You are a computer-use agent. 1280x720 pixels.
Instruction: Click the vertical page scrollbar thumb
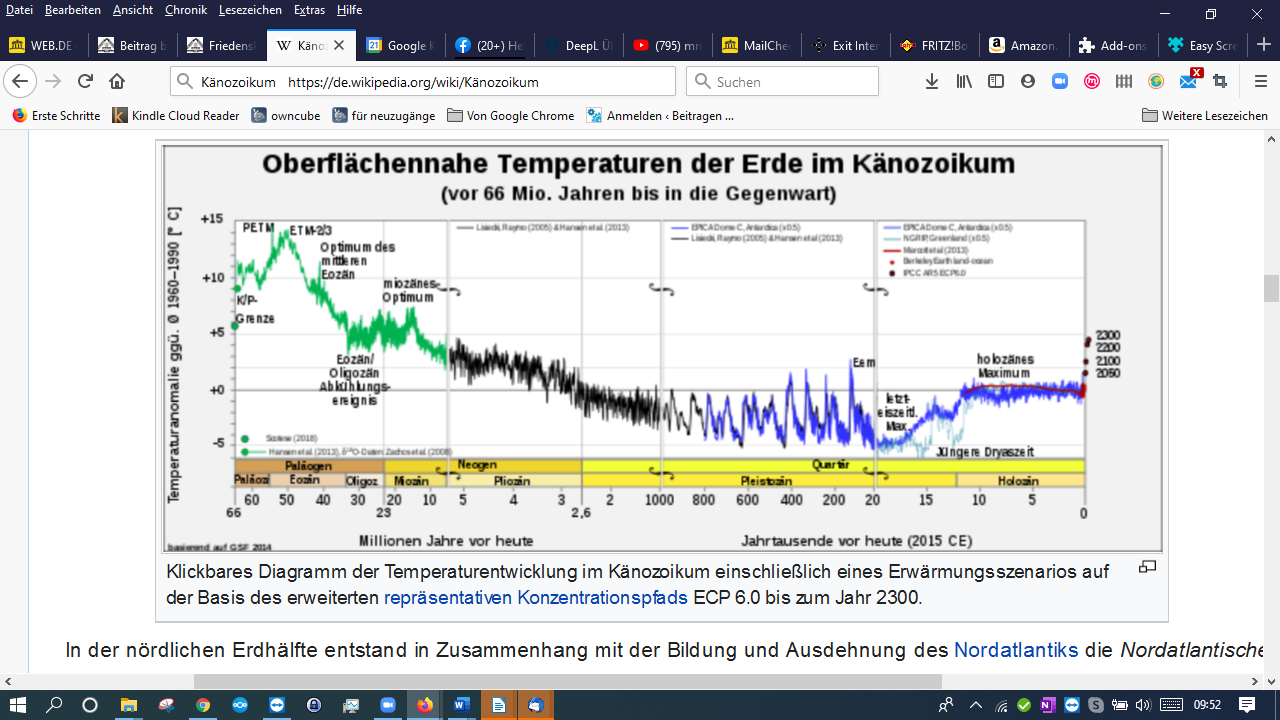[1271, 288]
